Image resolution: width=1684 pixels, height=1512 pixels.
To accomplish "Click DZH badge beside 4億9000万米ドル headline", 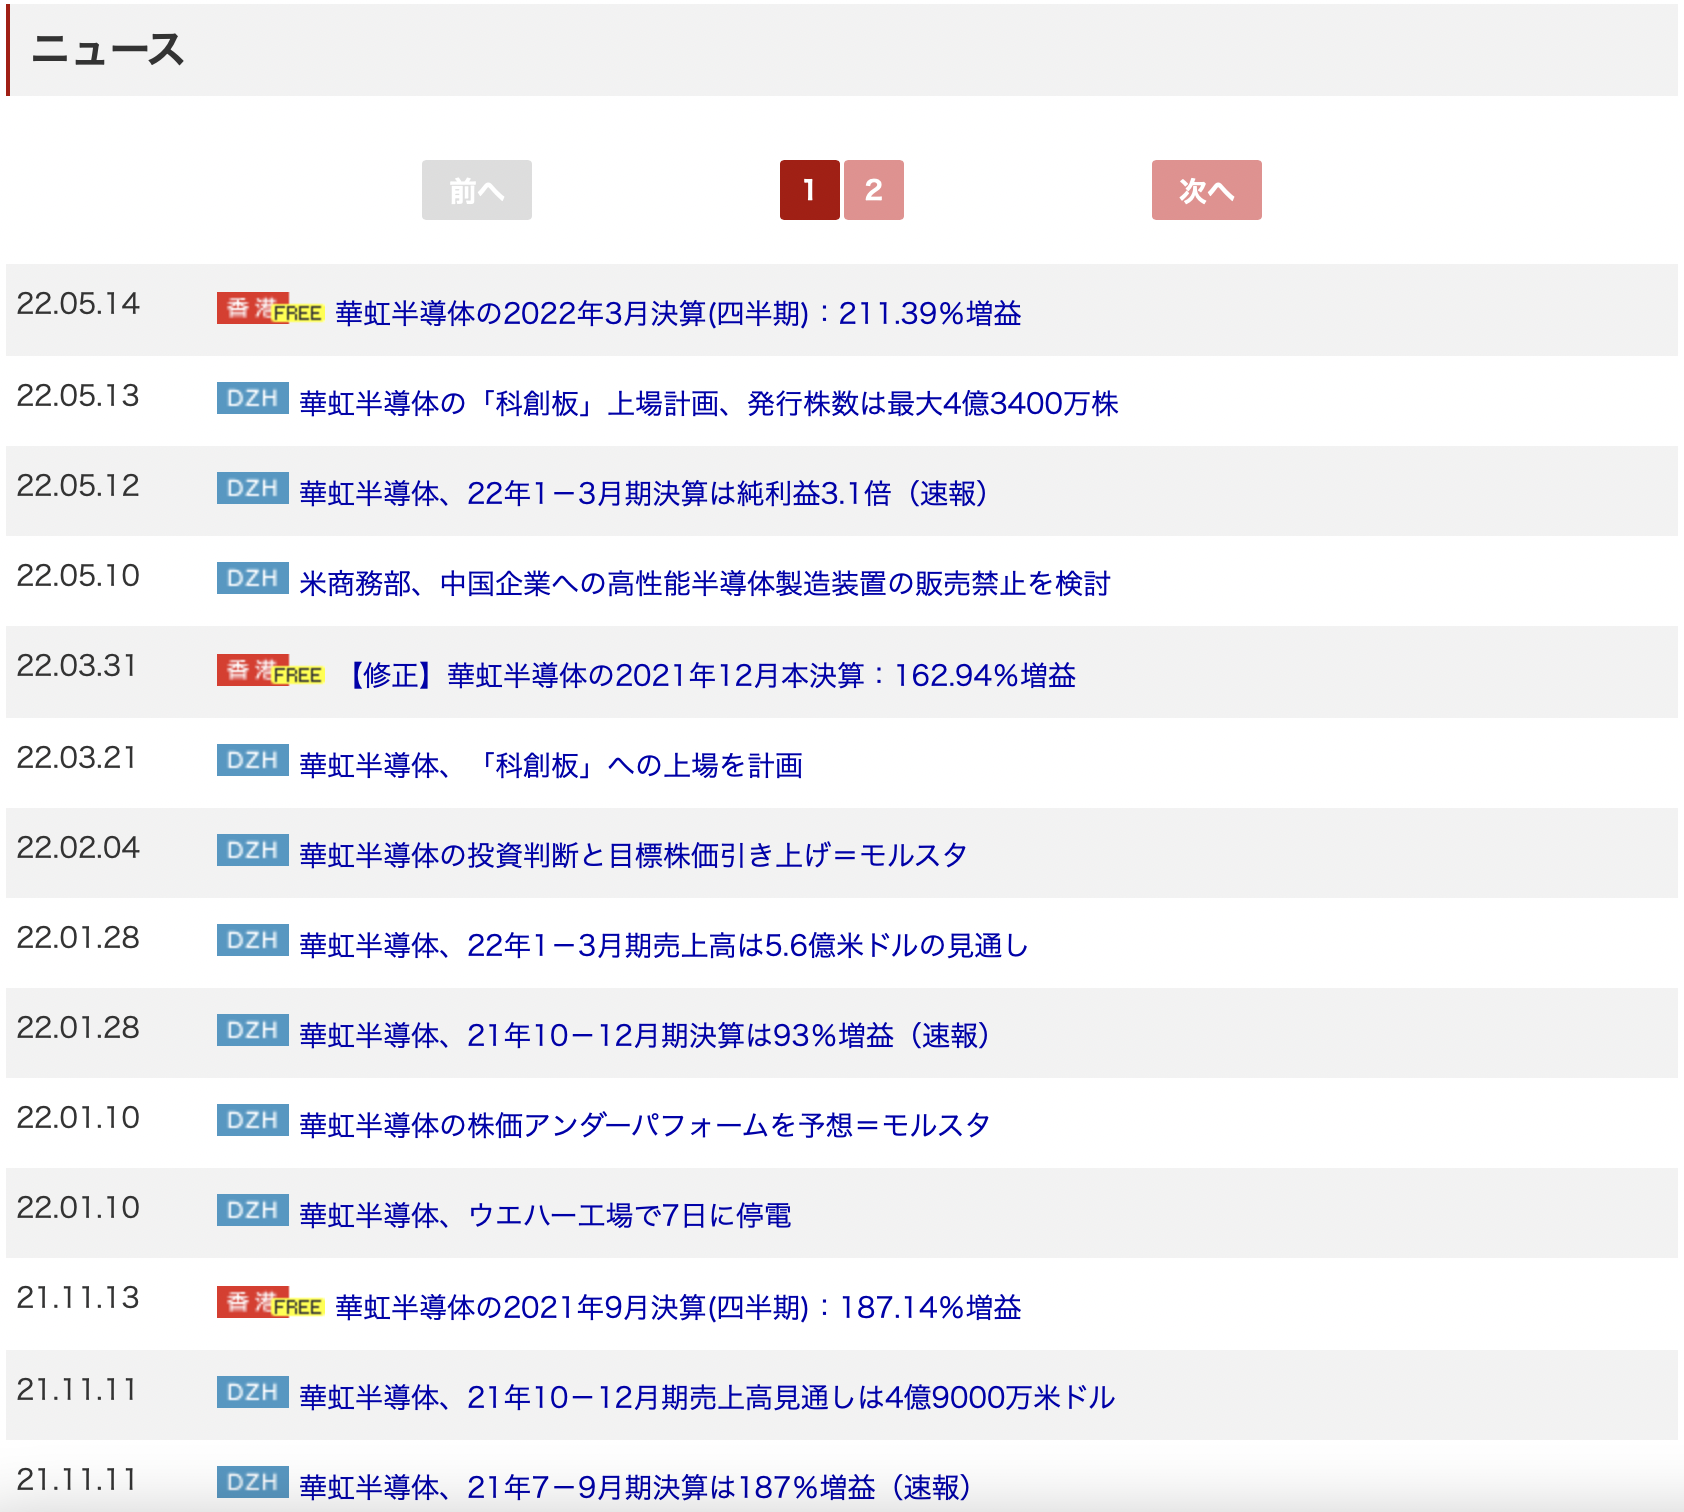I will click(253, 1392).
